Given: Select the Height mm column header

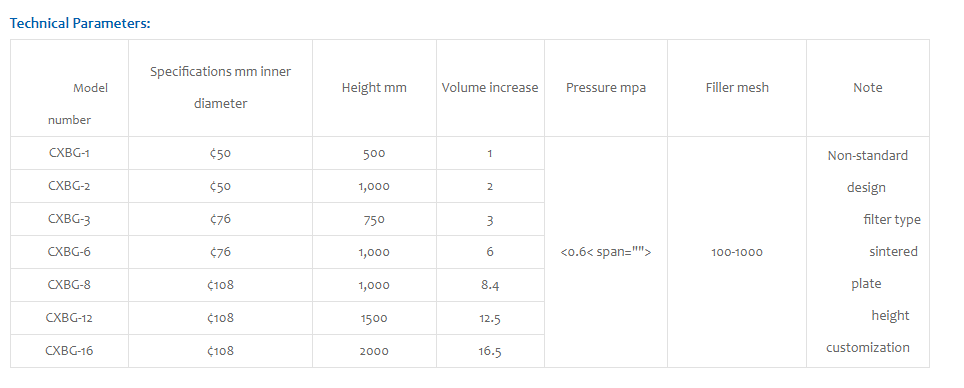Looking at the screenshot, I should [x=374, y=88].
